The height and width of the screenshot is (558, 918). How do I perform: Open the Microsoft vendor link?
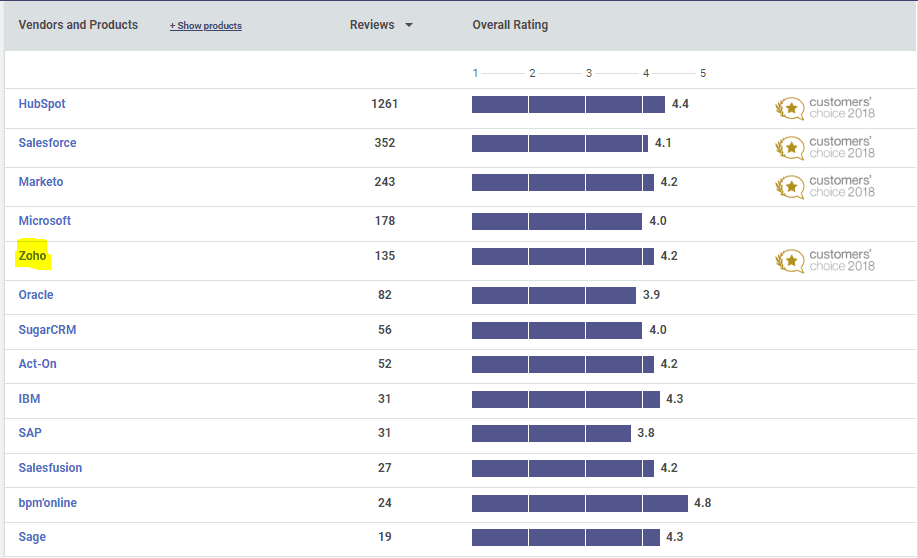click(x=44, y=221)
